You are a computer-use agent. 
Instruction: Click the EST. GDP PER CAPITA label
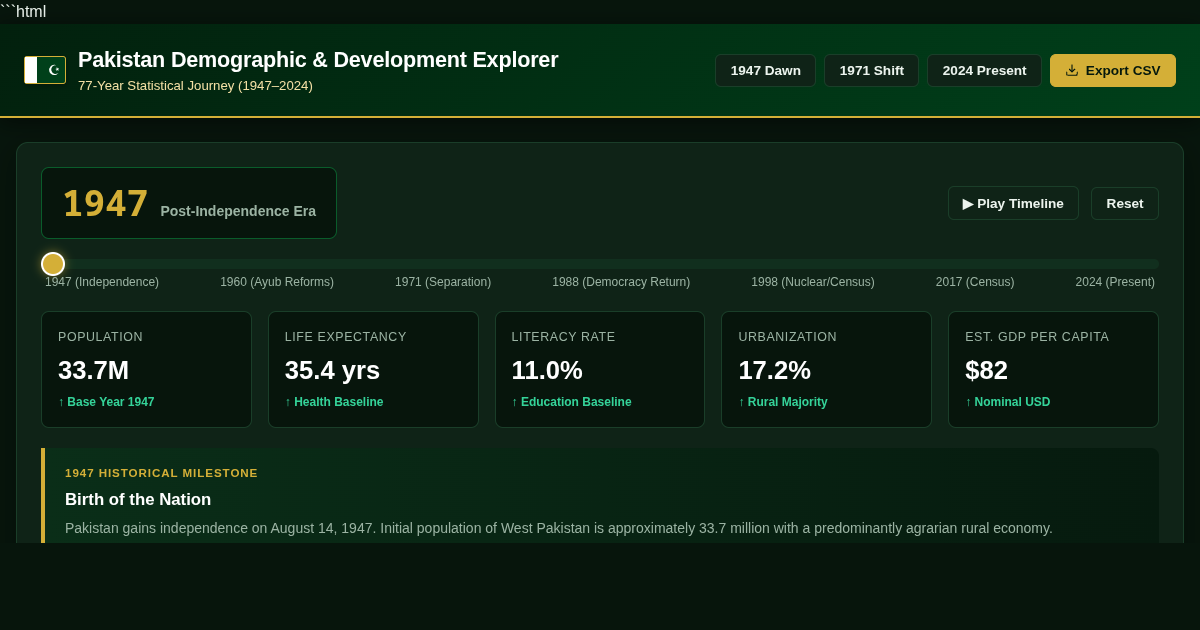1037,337
